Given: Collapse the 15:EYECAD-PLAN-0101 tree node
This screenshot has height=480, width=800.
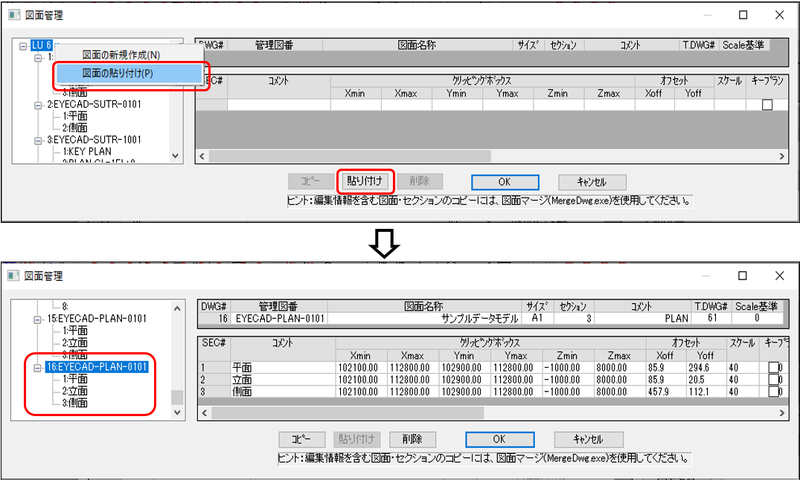Looking at the screenshot, I should (39, 318).
